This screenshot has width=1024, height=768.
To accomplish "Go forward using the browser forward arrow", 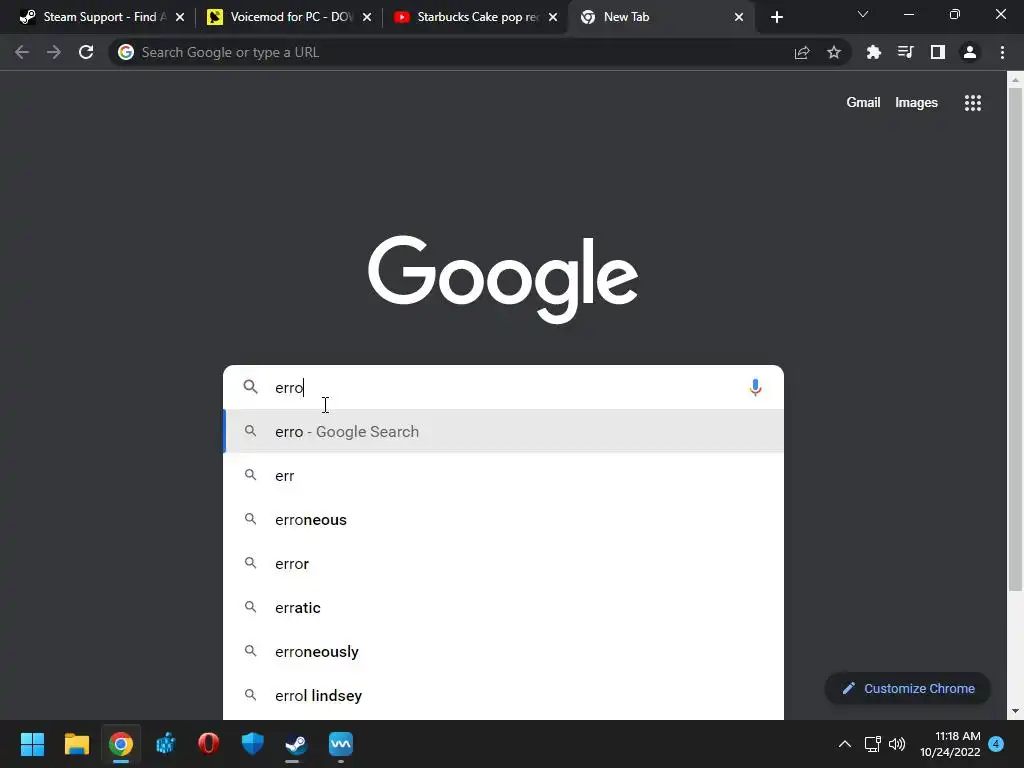I will (x=54, y=52).
